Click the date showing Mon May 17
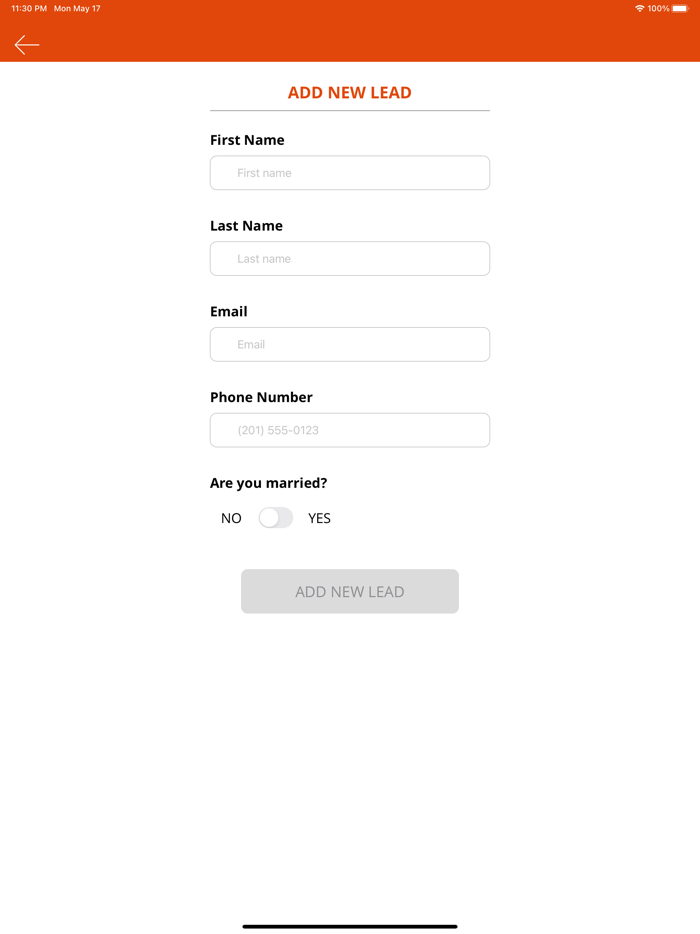 click(76, 8)
